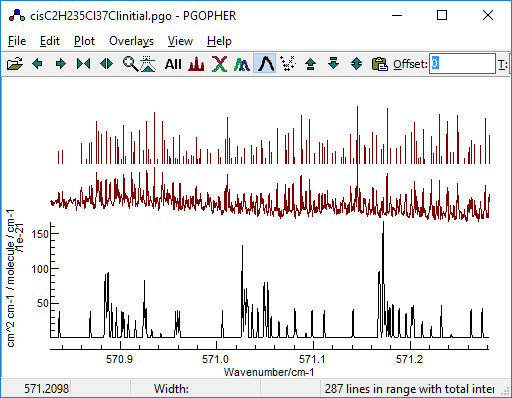512x398 pixels.
Task: Click the red spectrum simulate icon
Action: click(x=196, y=63)
